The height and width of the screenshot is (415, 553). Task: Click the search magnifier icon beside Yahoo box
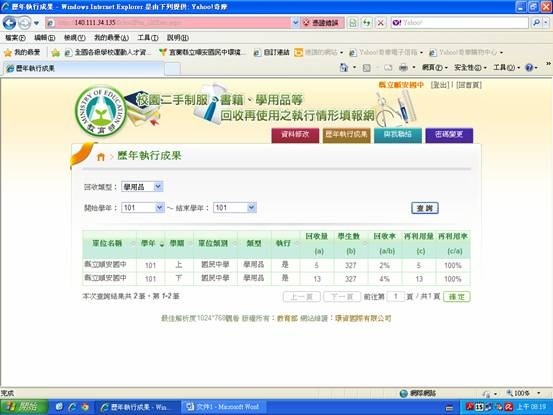coord(536,23)
